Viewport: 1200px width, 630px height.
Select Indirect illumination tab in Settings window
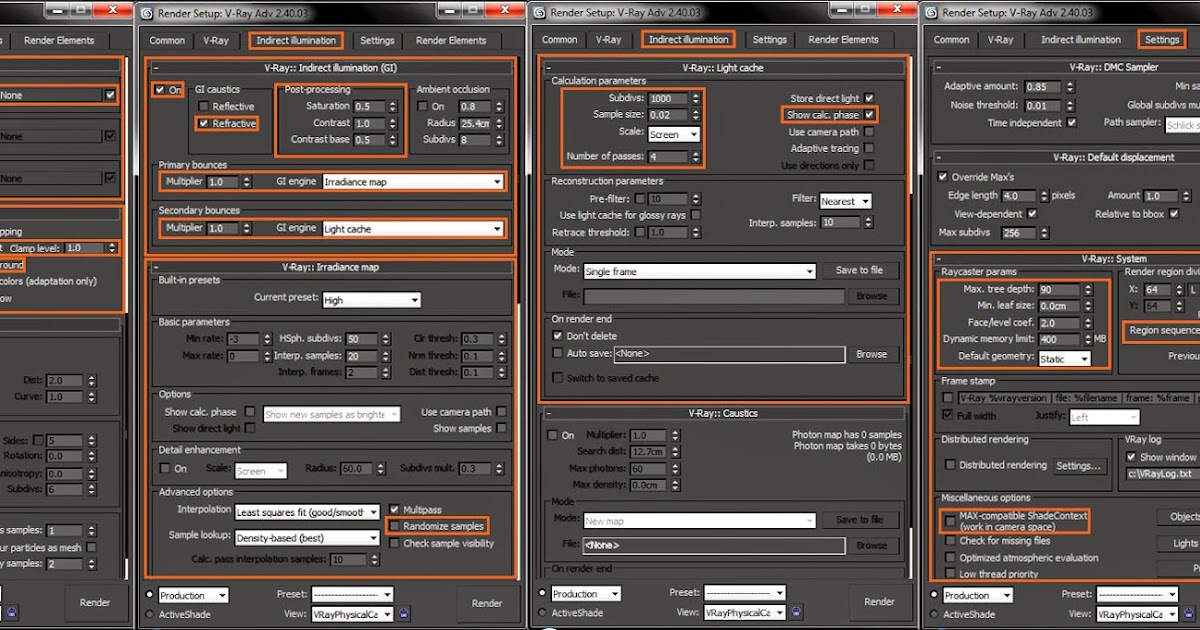click(1081, 40)
